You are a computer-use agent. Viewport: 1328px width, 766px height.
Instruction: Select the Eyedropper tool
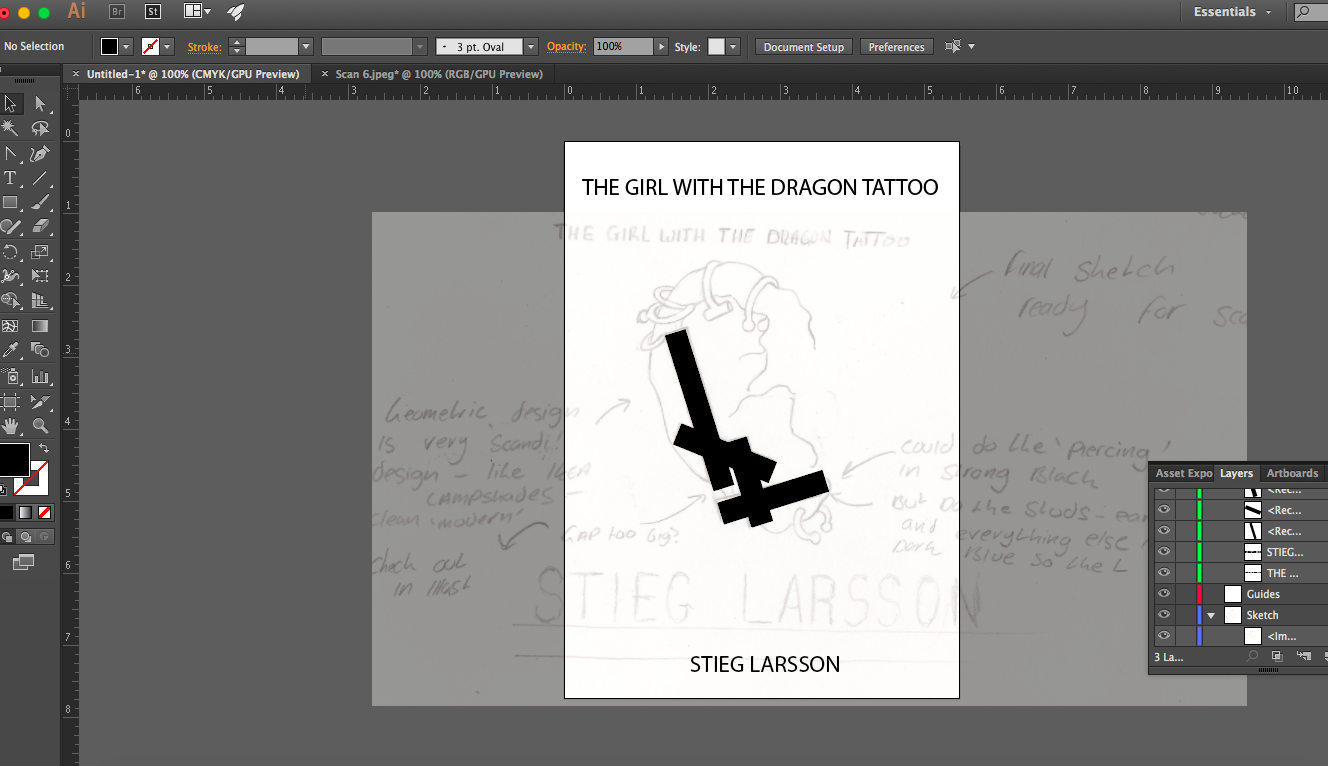point(11,350)
